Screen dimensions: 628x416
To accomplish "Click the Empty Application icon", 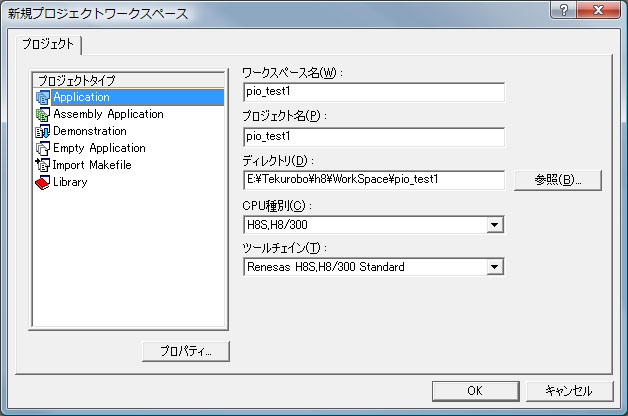I will 43,149.
